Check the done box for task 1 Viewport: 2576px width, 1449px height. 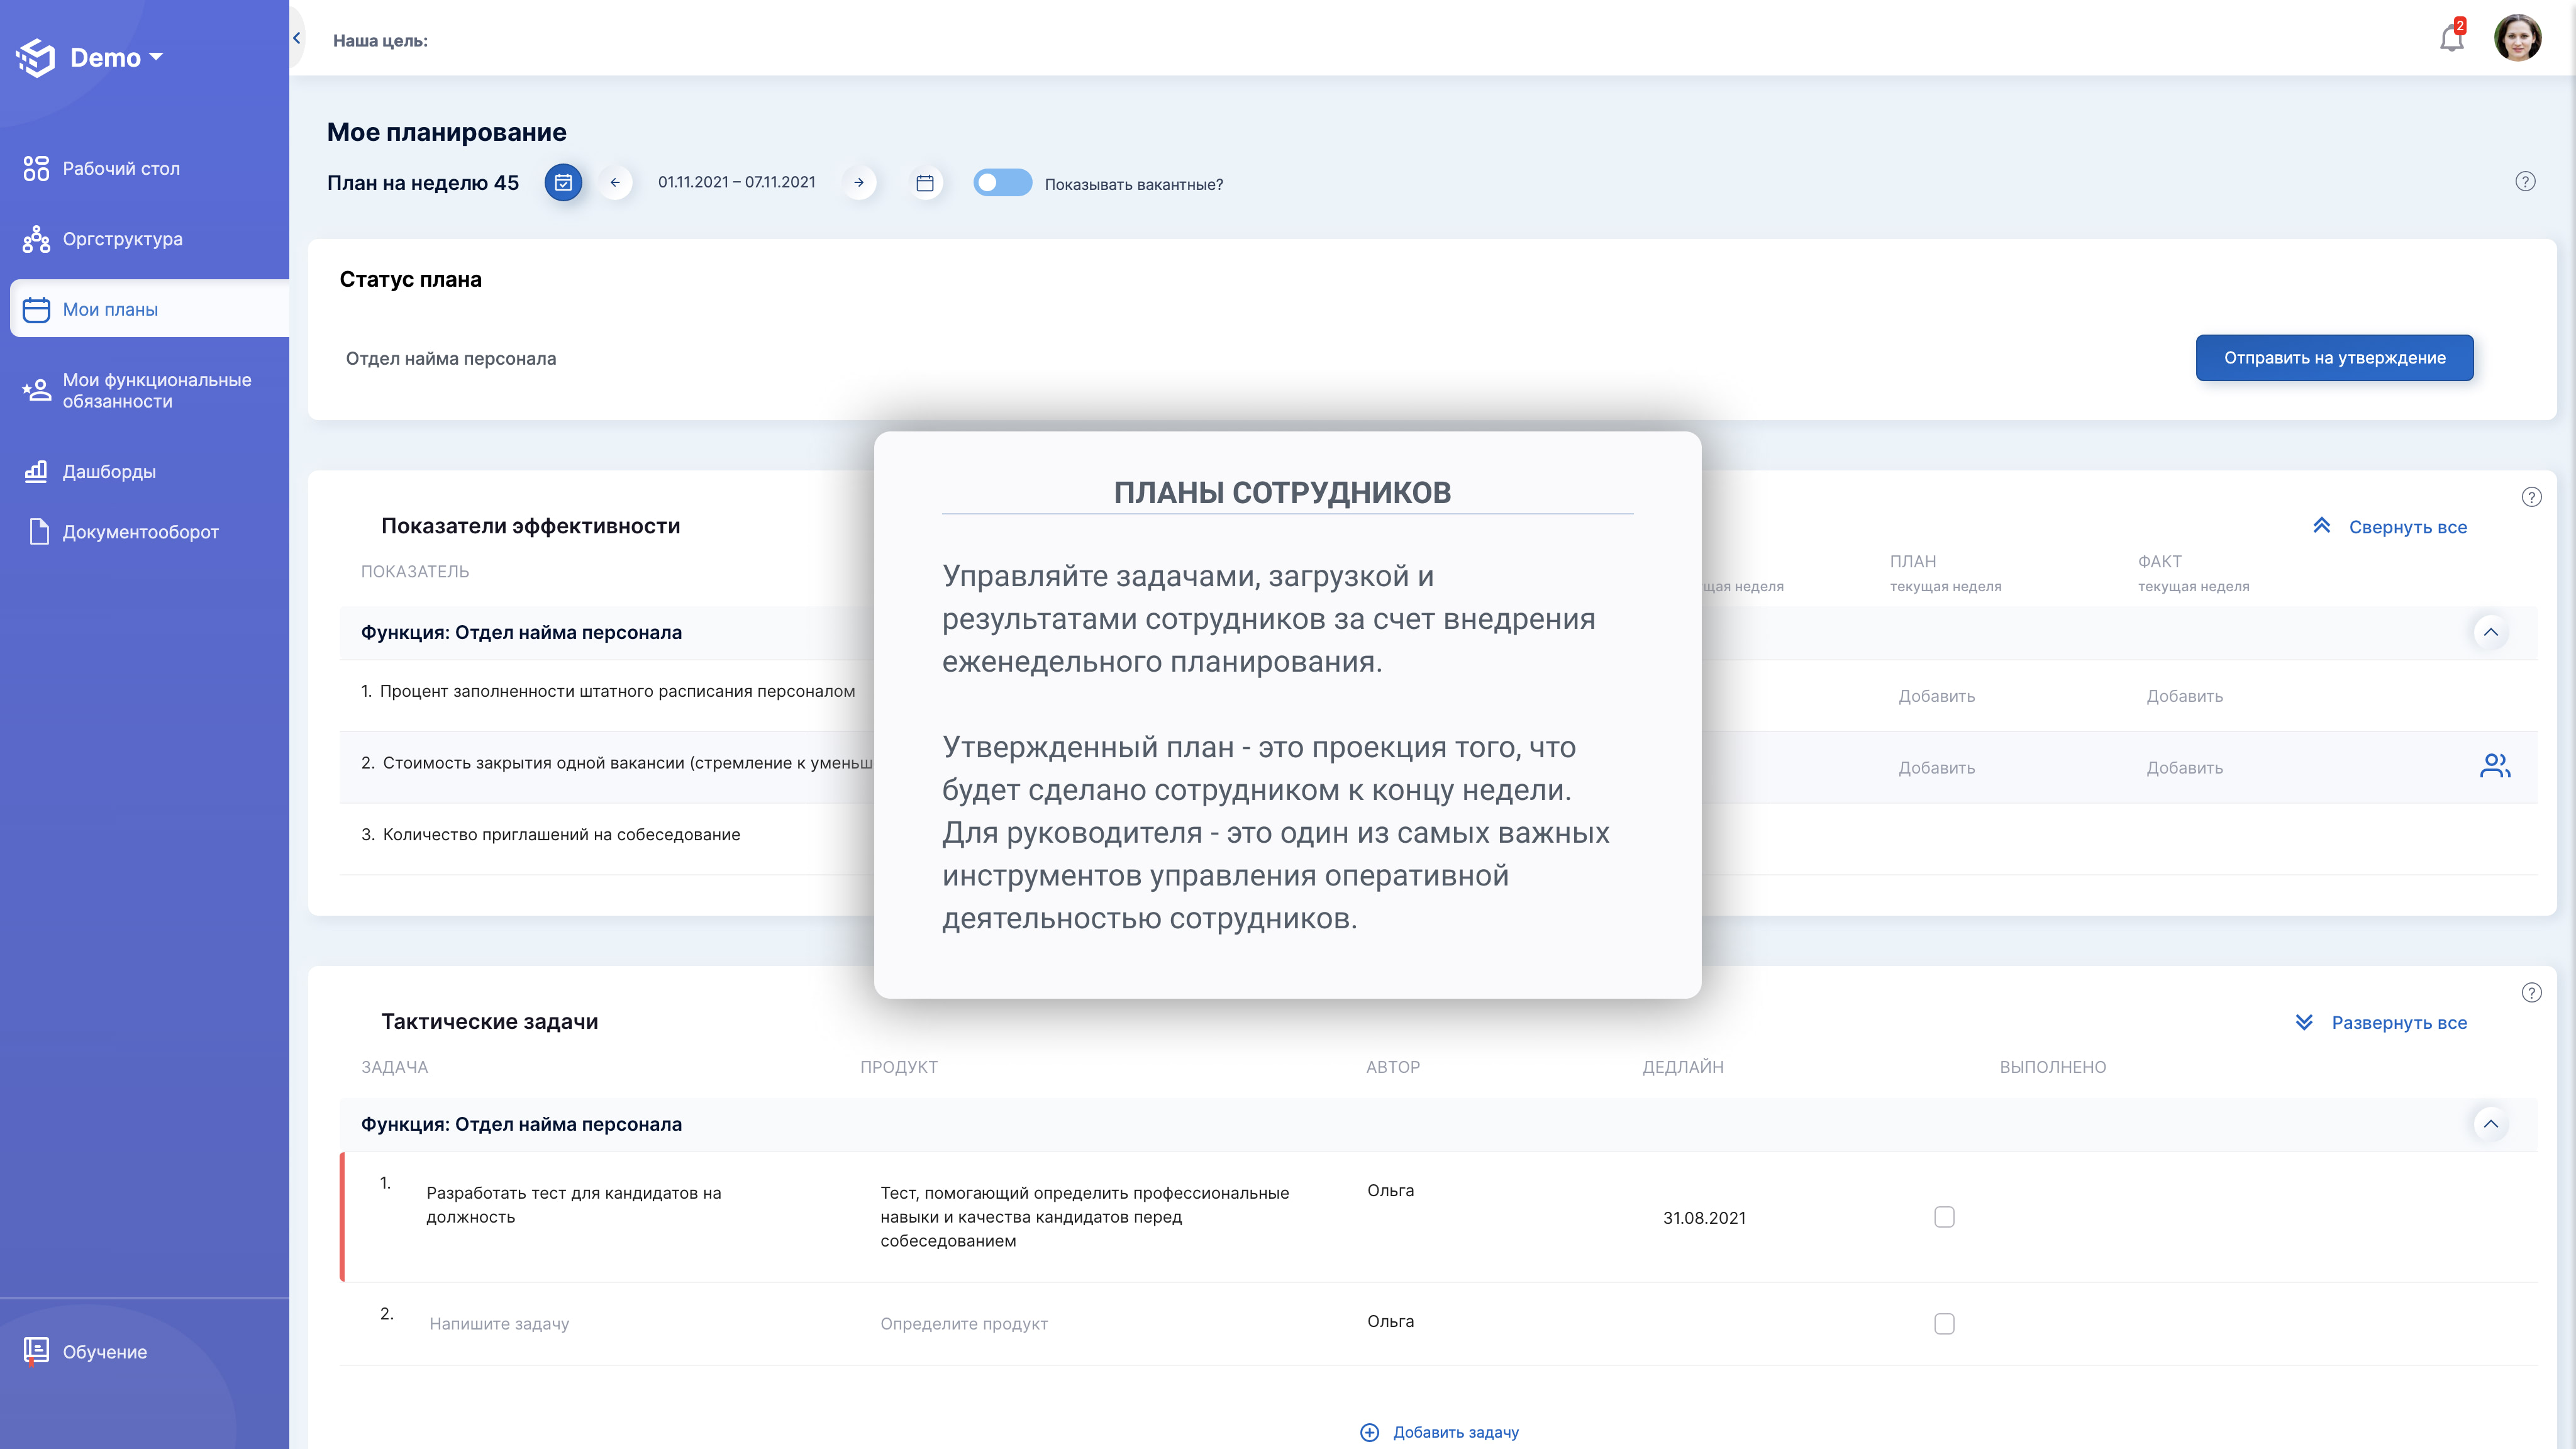click(1944, 1217)
